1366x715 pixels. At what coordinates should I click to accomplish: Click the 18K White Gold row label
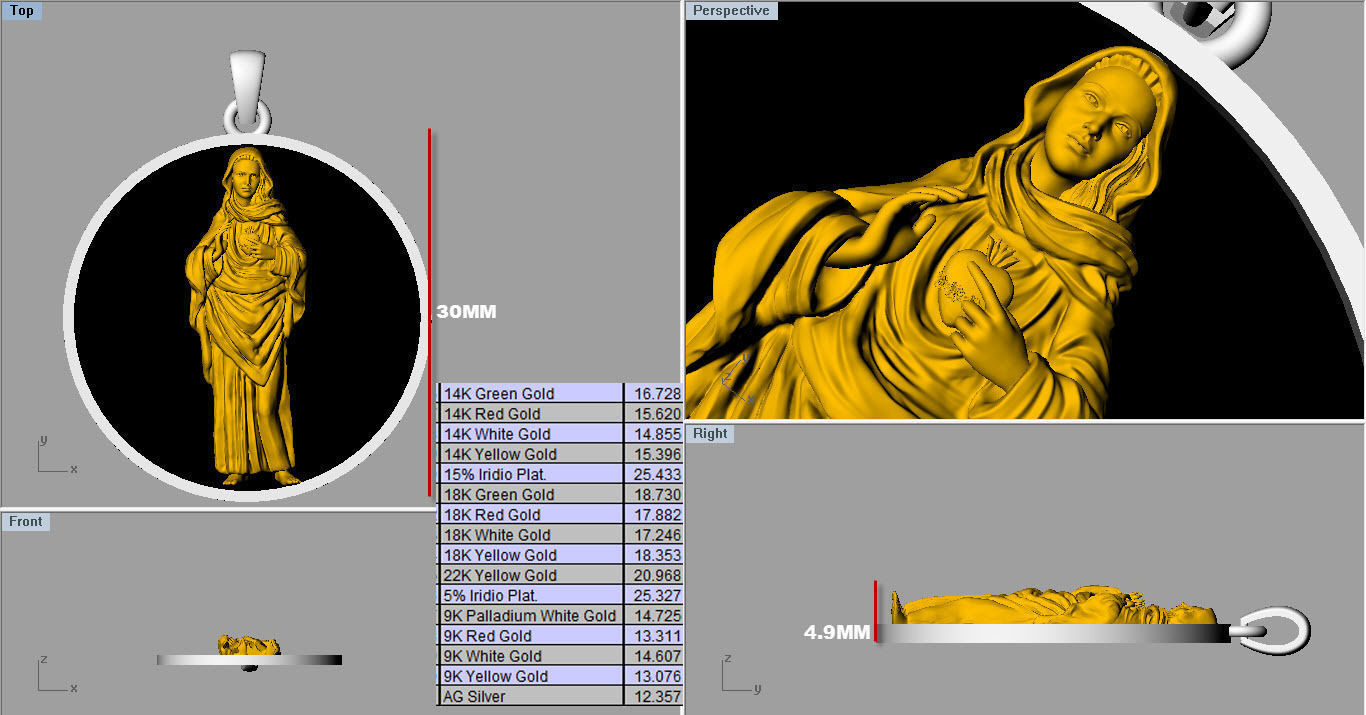[497, 535]
